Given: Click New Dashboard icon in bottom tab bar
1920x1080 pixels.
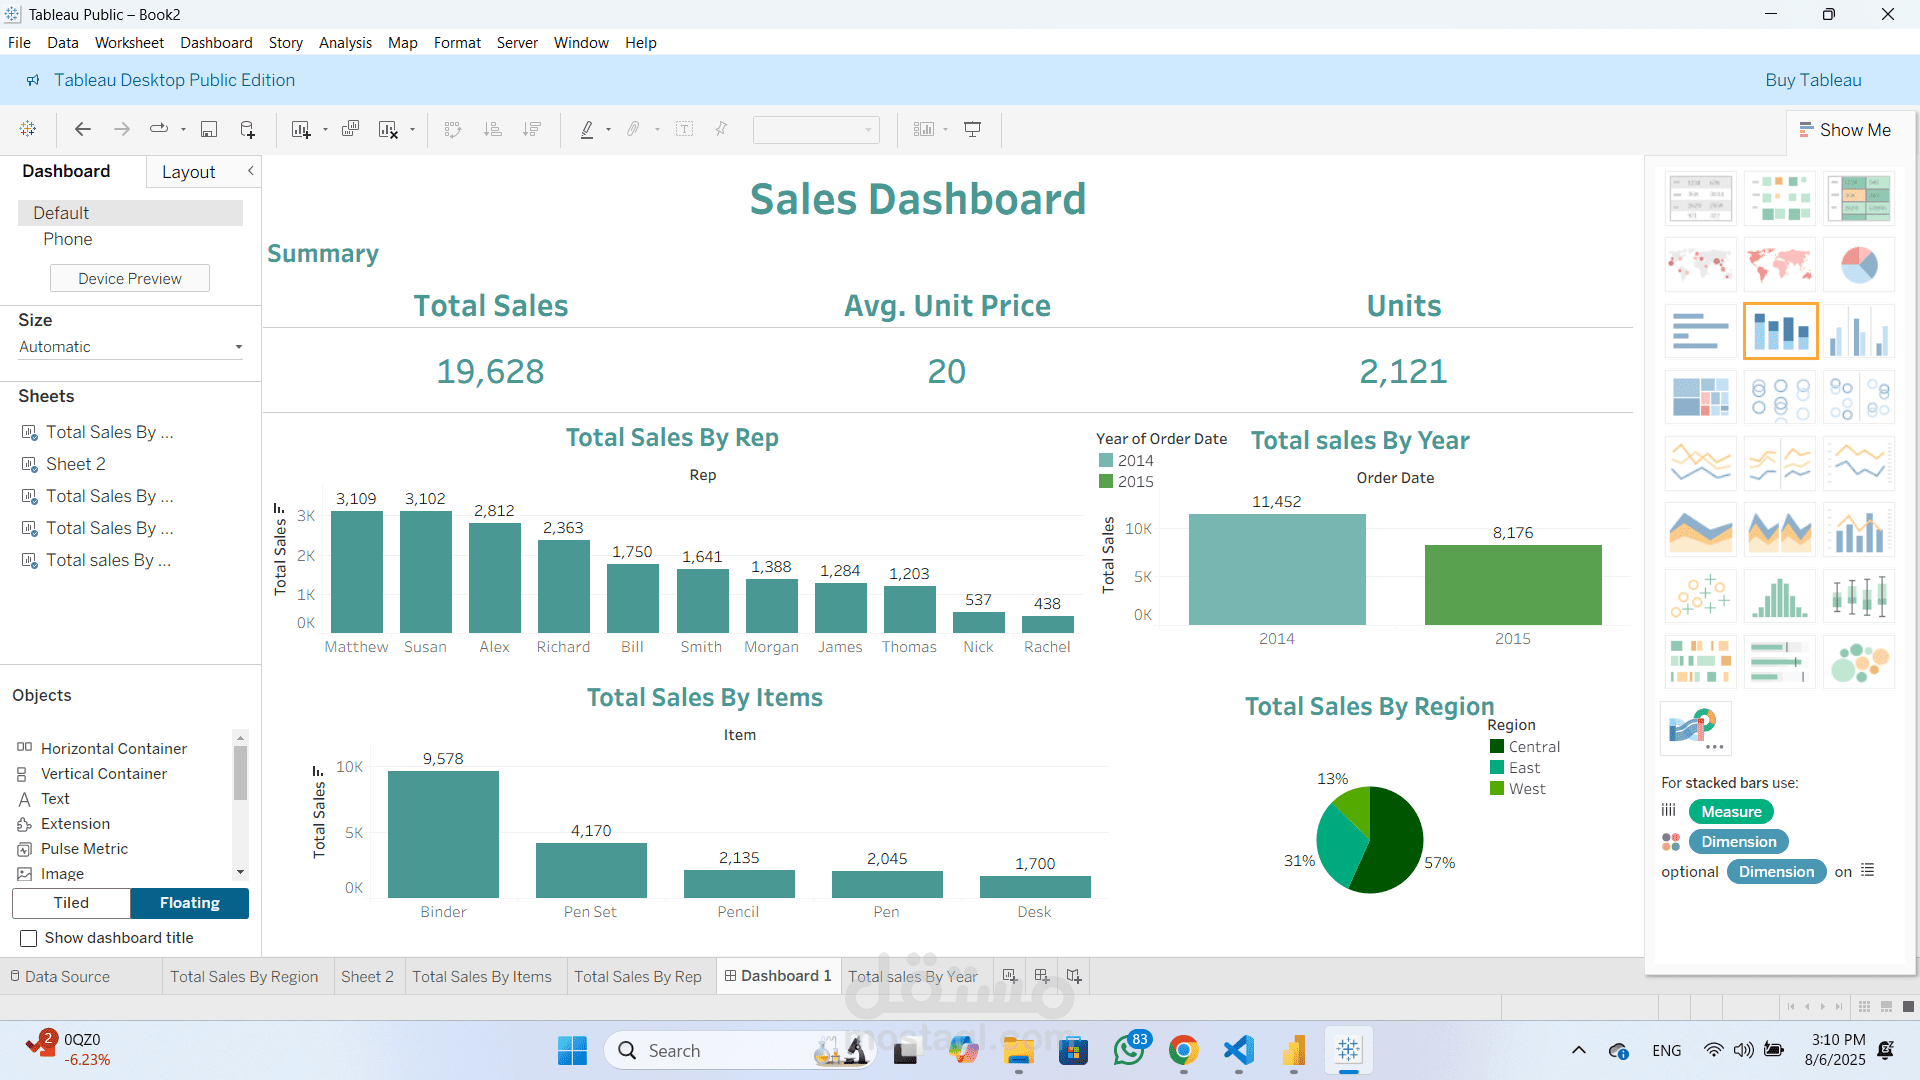Looking at the screenshot, I should [x=1042, y=976].
